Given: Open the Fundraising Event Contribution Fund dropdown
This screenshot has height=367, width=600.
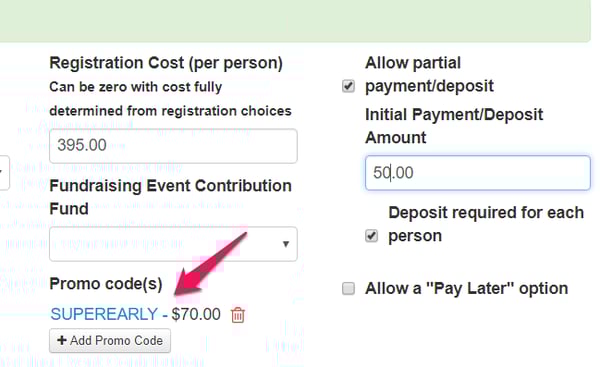Looking at the screenshot, I should point(173,244).
